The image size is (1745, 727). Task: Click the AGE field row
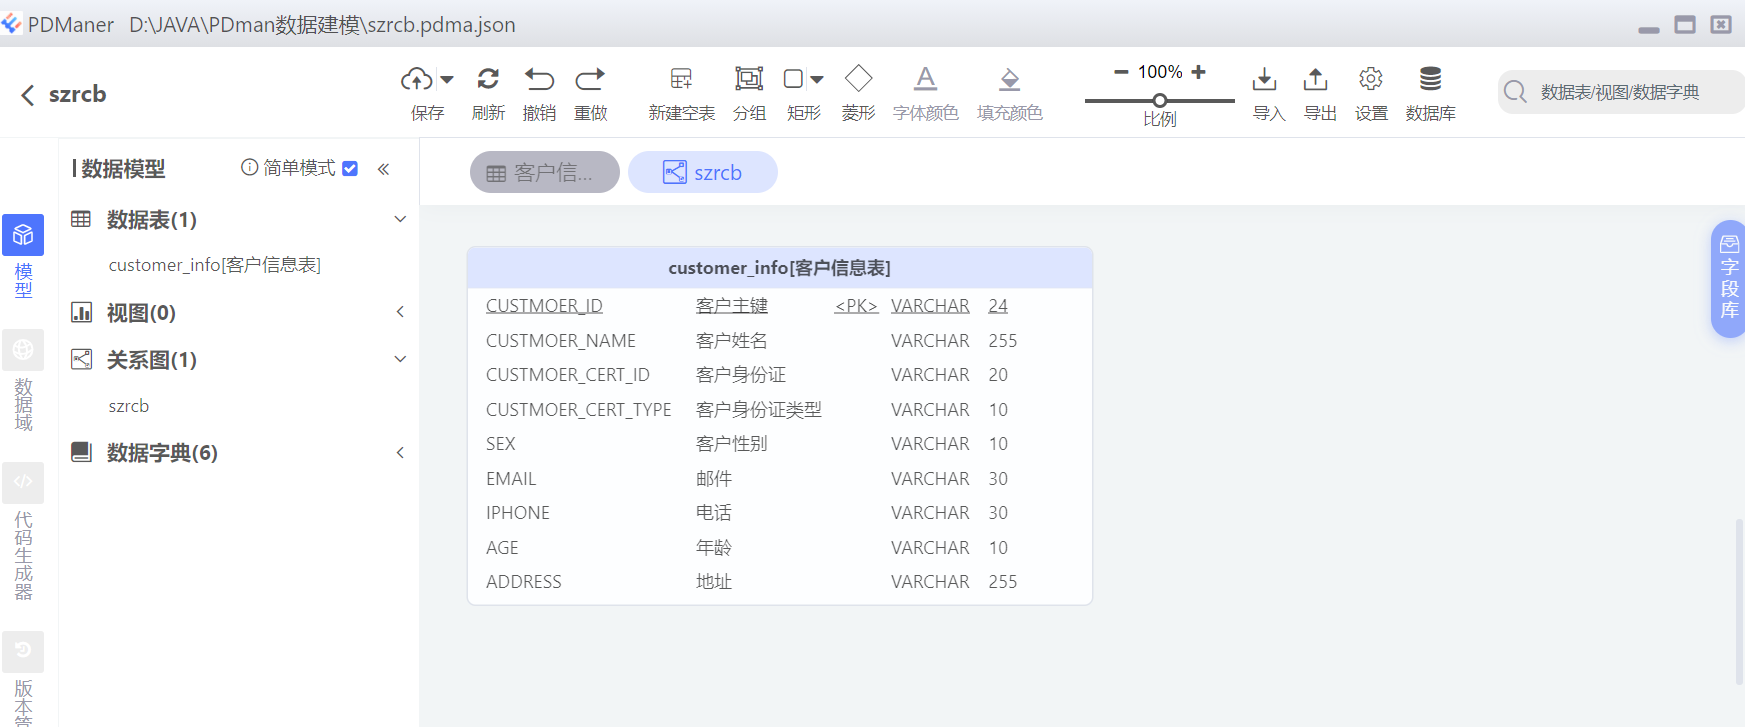point(780,548)
